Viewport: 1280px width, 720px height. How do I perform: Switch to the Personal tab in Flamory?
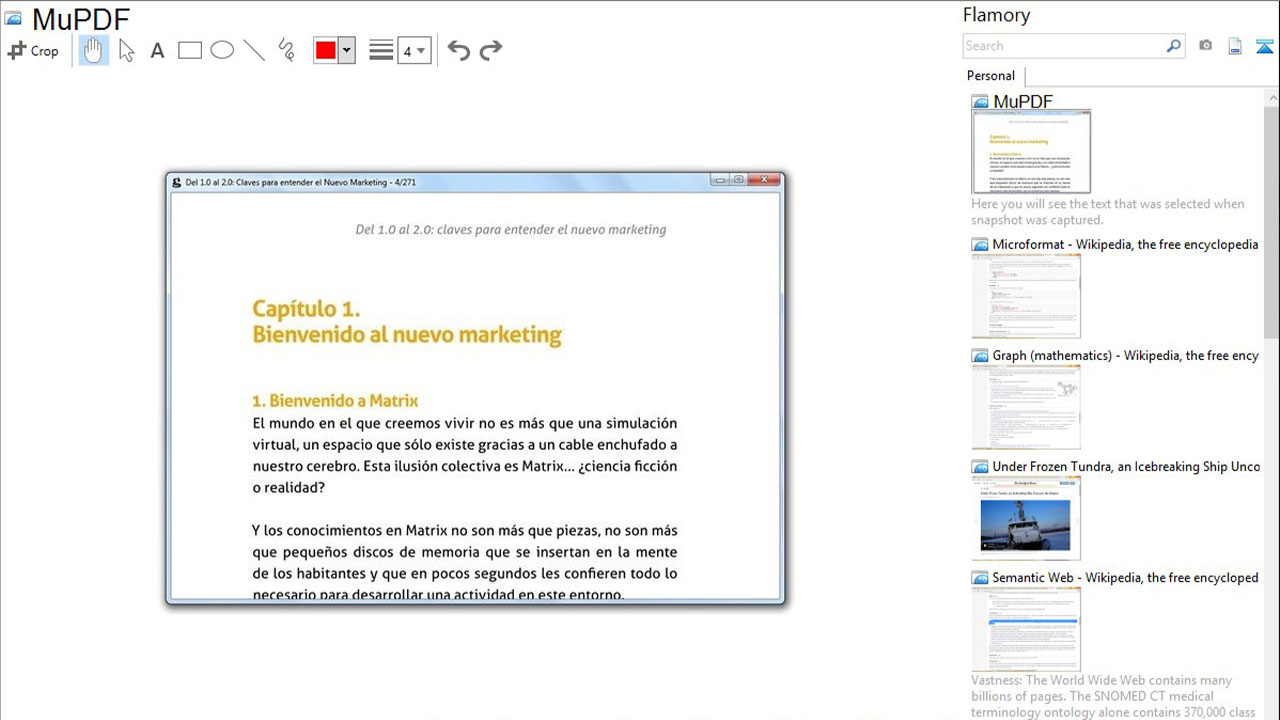pyautogui.click(x=989, y=76)
